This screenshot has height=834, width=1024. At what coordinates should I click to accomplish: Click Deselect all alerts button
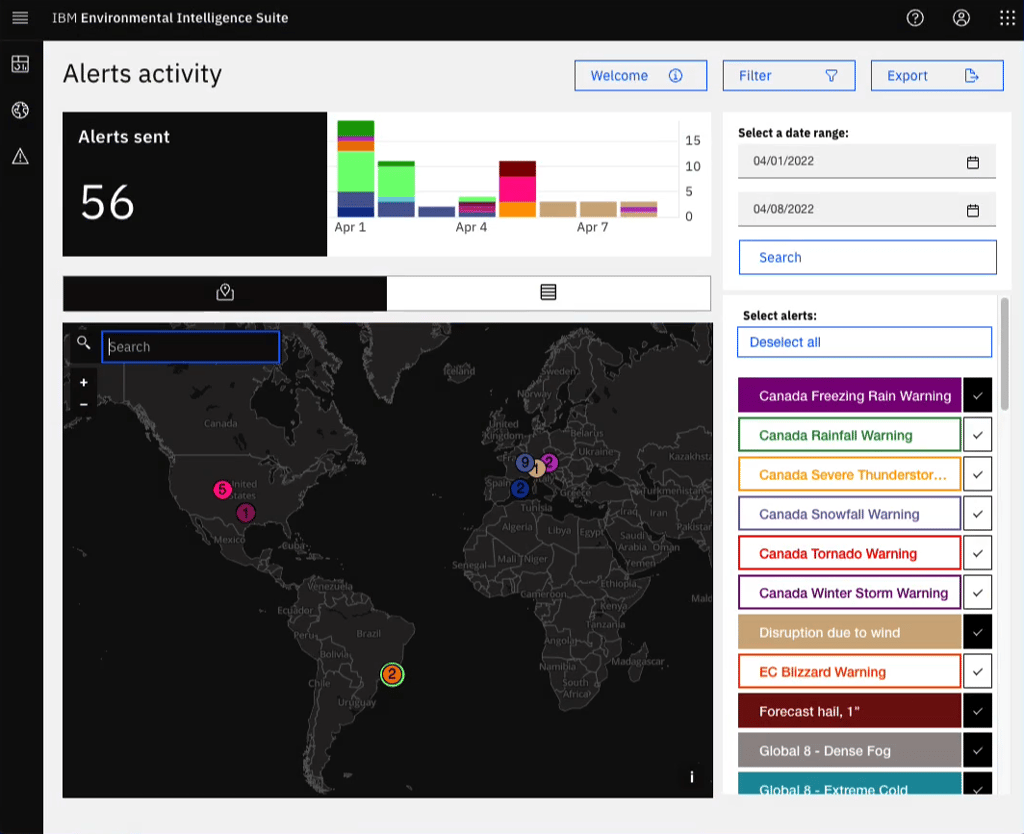(x=864, y=342)
